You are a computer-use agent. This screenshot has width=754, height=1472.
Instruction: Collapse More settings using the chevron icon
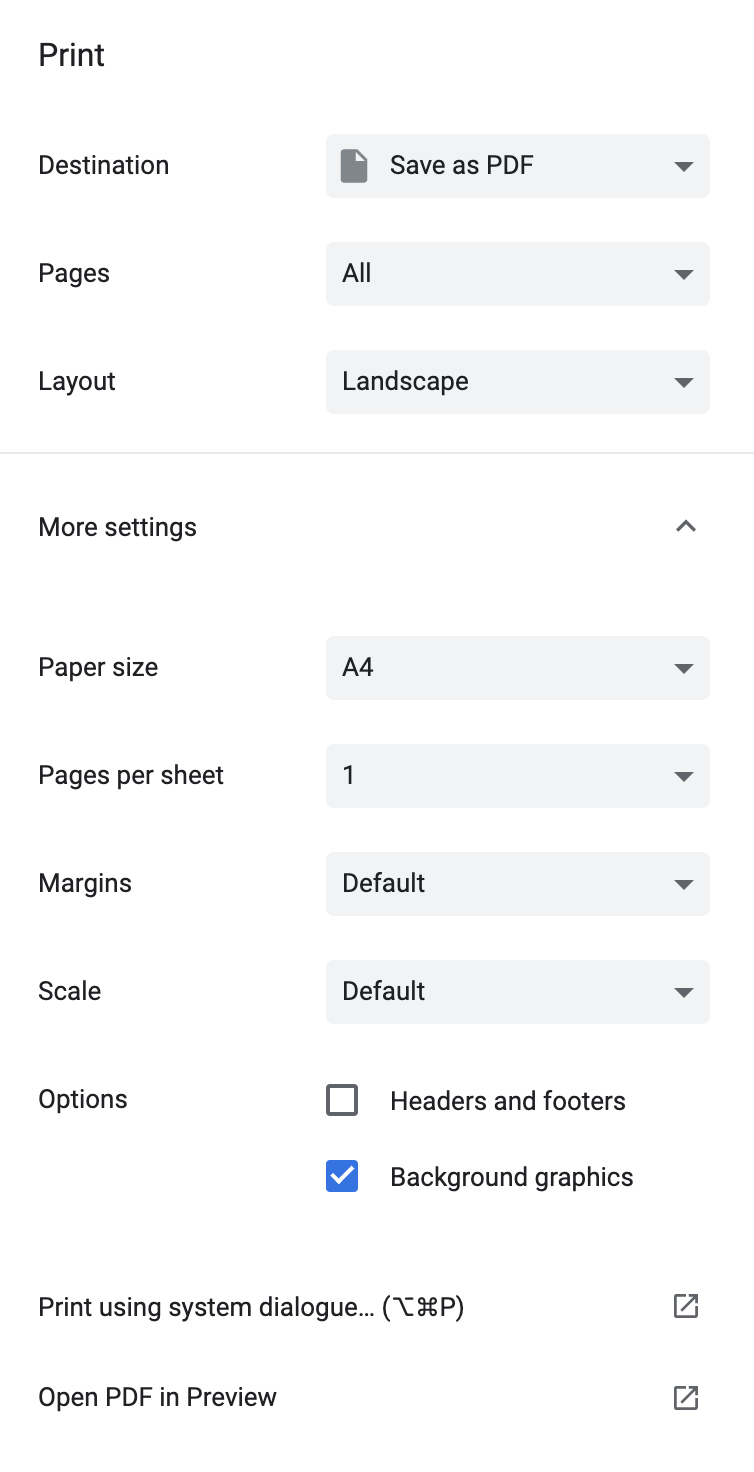pos(685,526)
